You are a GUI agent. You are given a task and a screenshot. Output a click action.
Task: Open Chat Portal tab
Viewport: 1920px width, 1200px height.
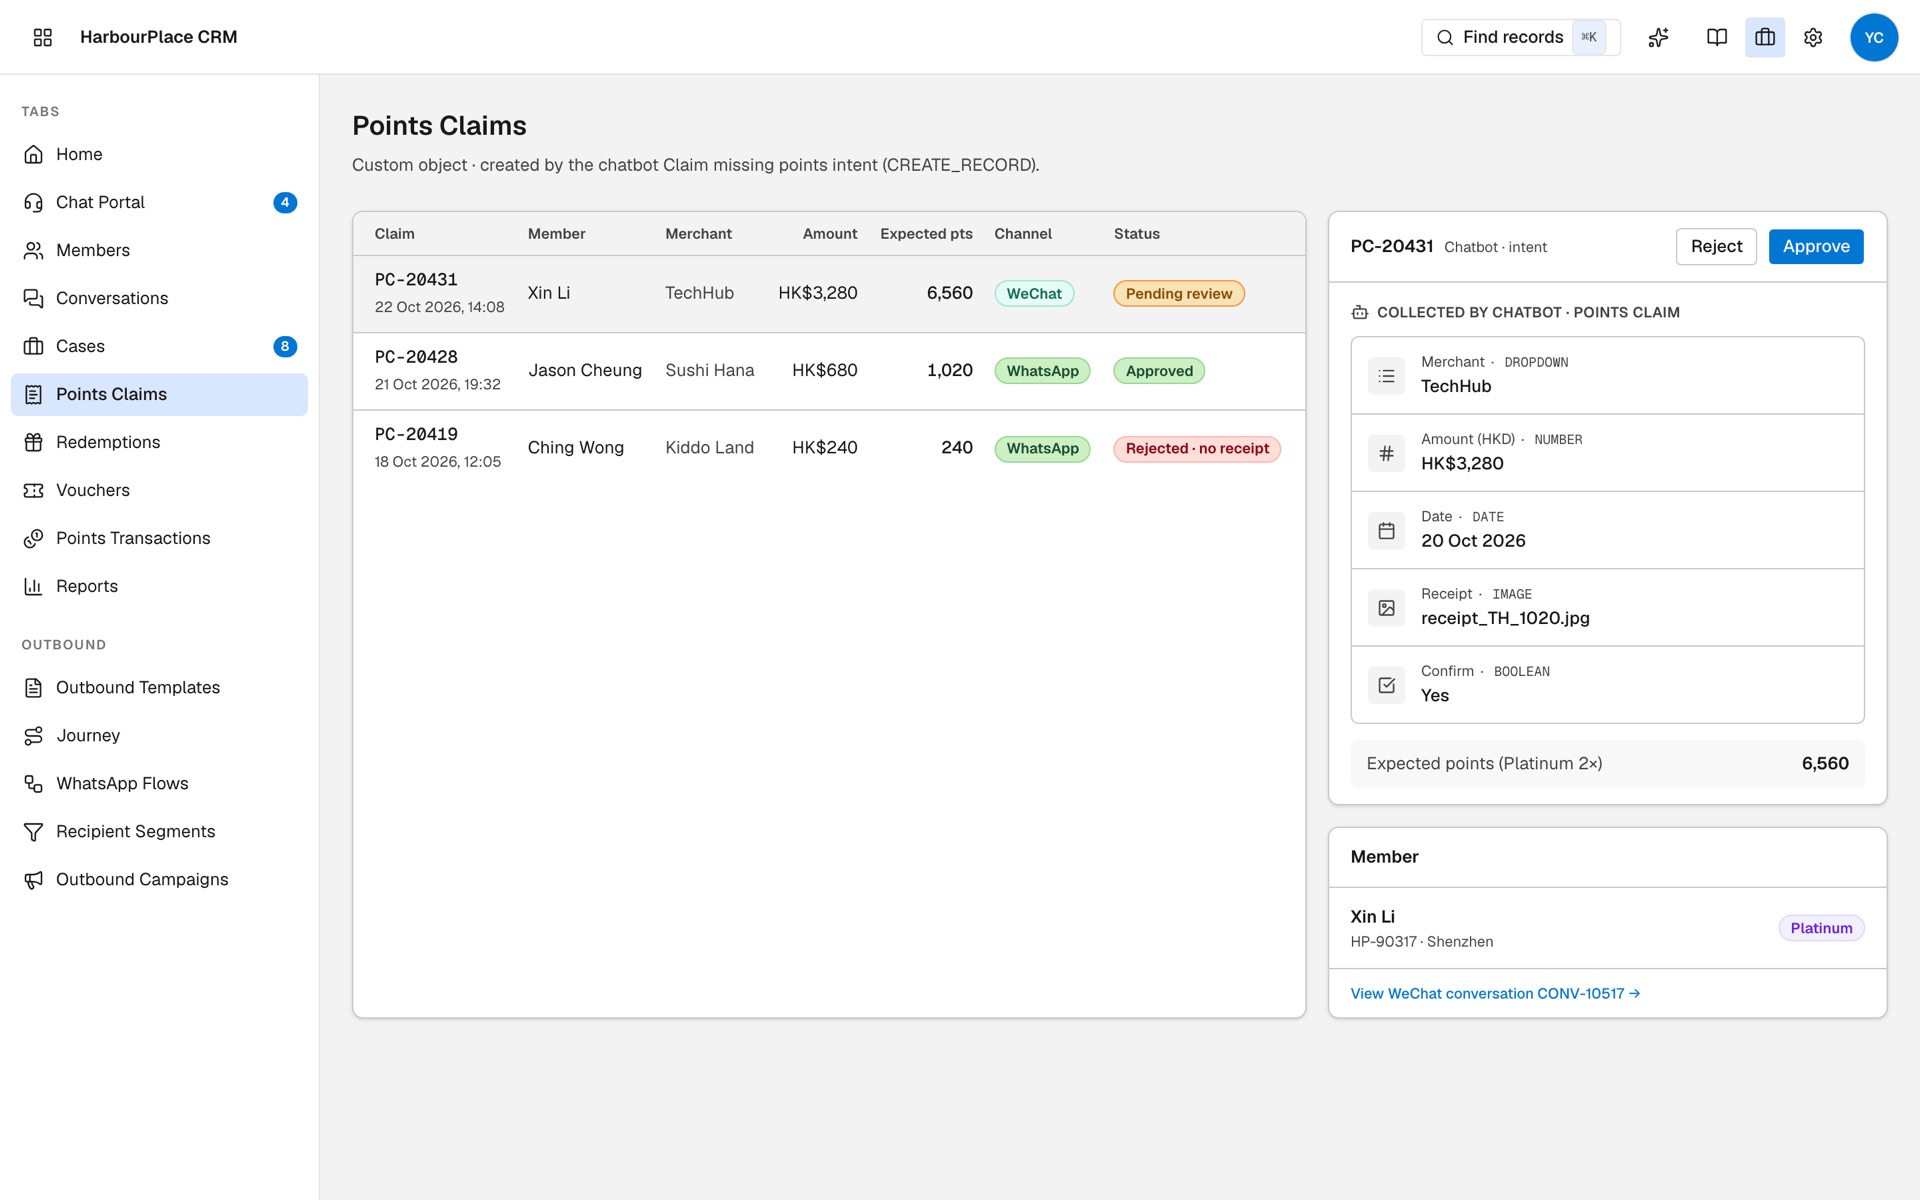tap(159, 202)
